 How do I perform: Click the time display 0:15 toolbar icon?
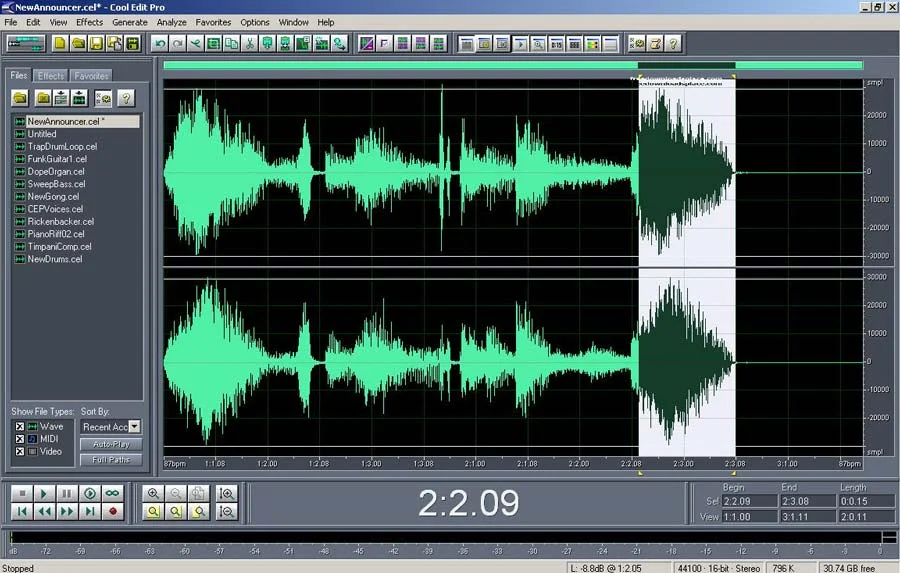[556, 44]
